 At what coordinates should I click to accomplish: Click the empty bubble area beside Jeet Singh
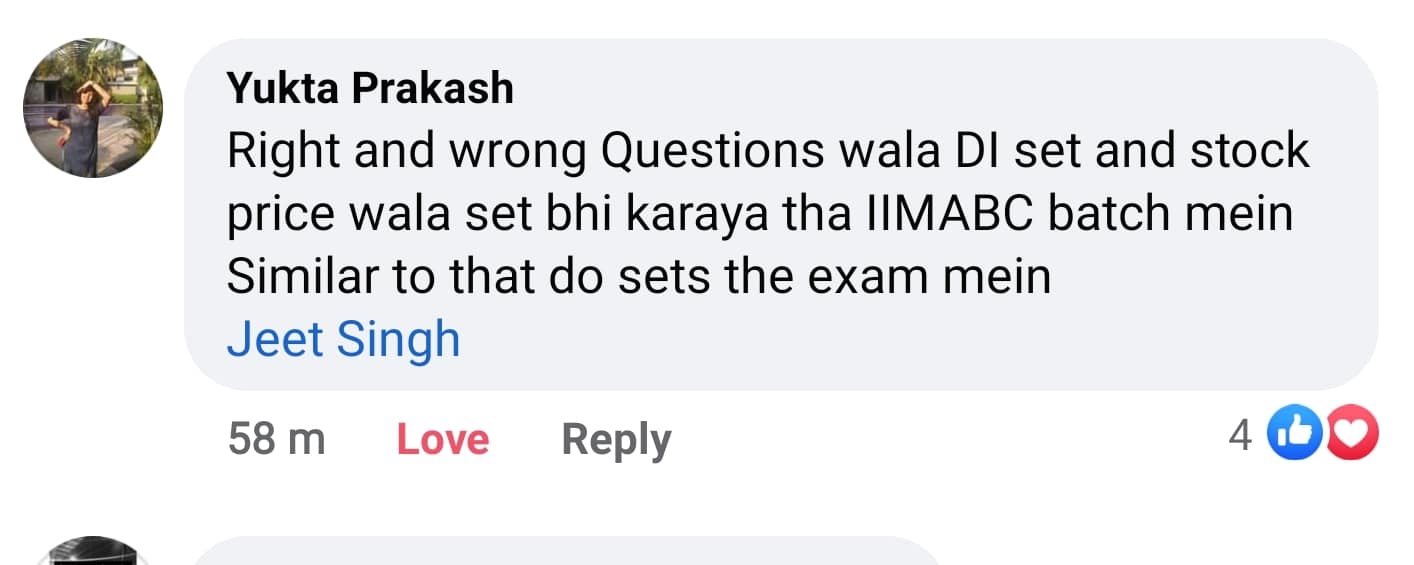900,340
